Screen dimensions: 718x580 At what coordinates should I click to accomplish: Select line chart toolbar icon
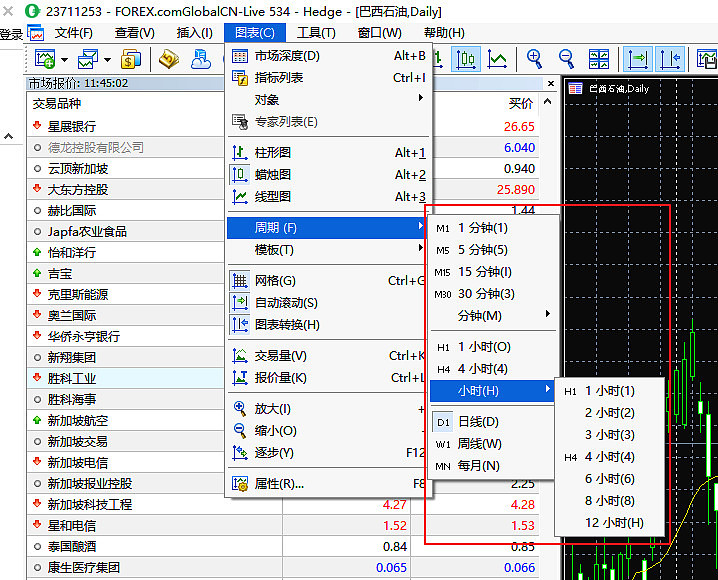point(497,59)
